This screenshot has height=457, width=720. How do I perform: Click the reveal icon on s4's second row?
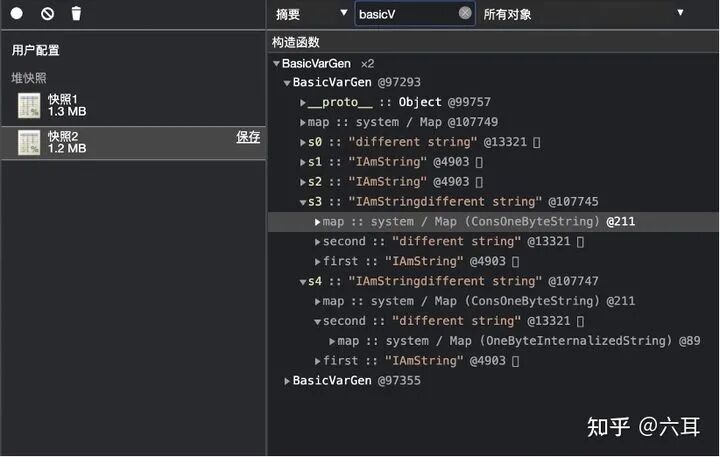[580, 322]
